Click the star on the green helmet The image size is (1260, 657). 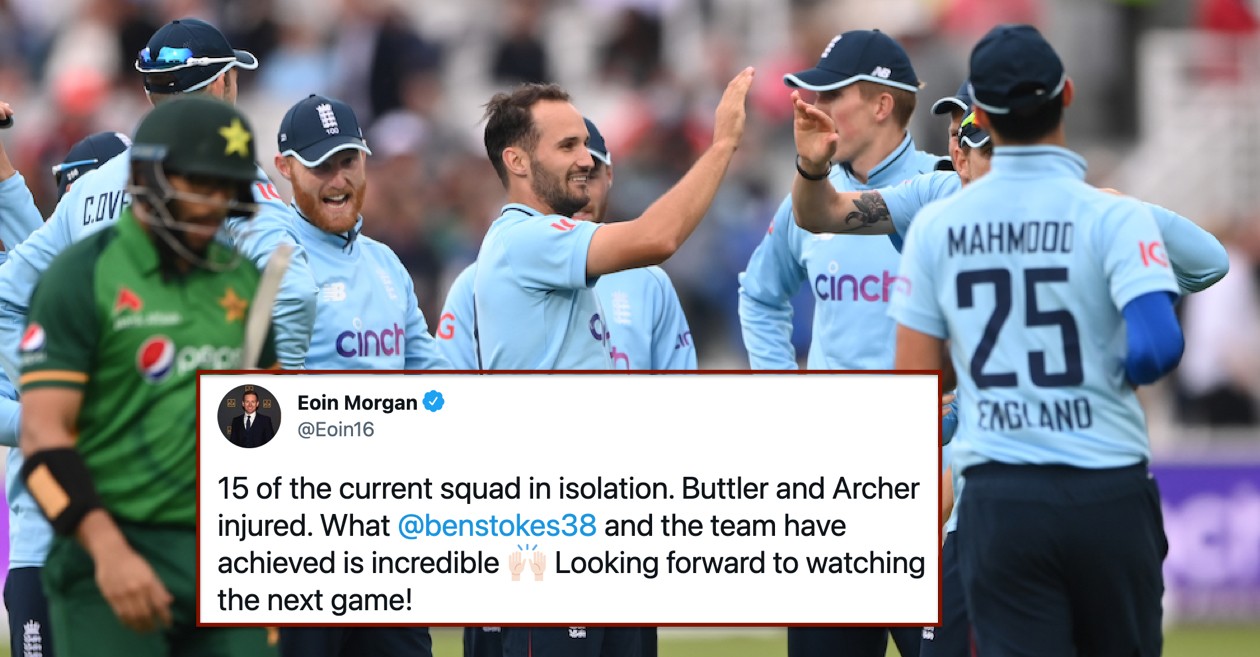235,137
